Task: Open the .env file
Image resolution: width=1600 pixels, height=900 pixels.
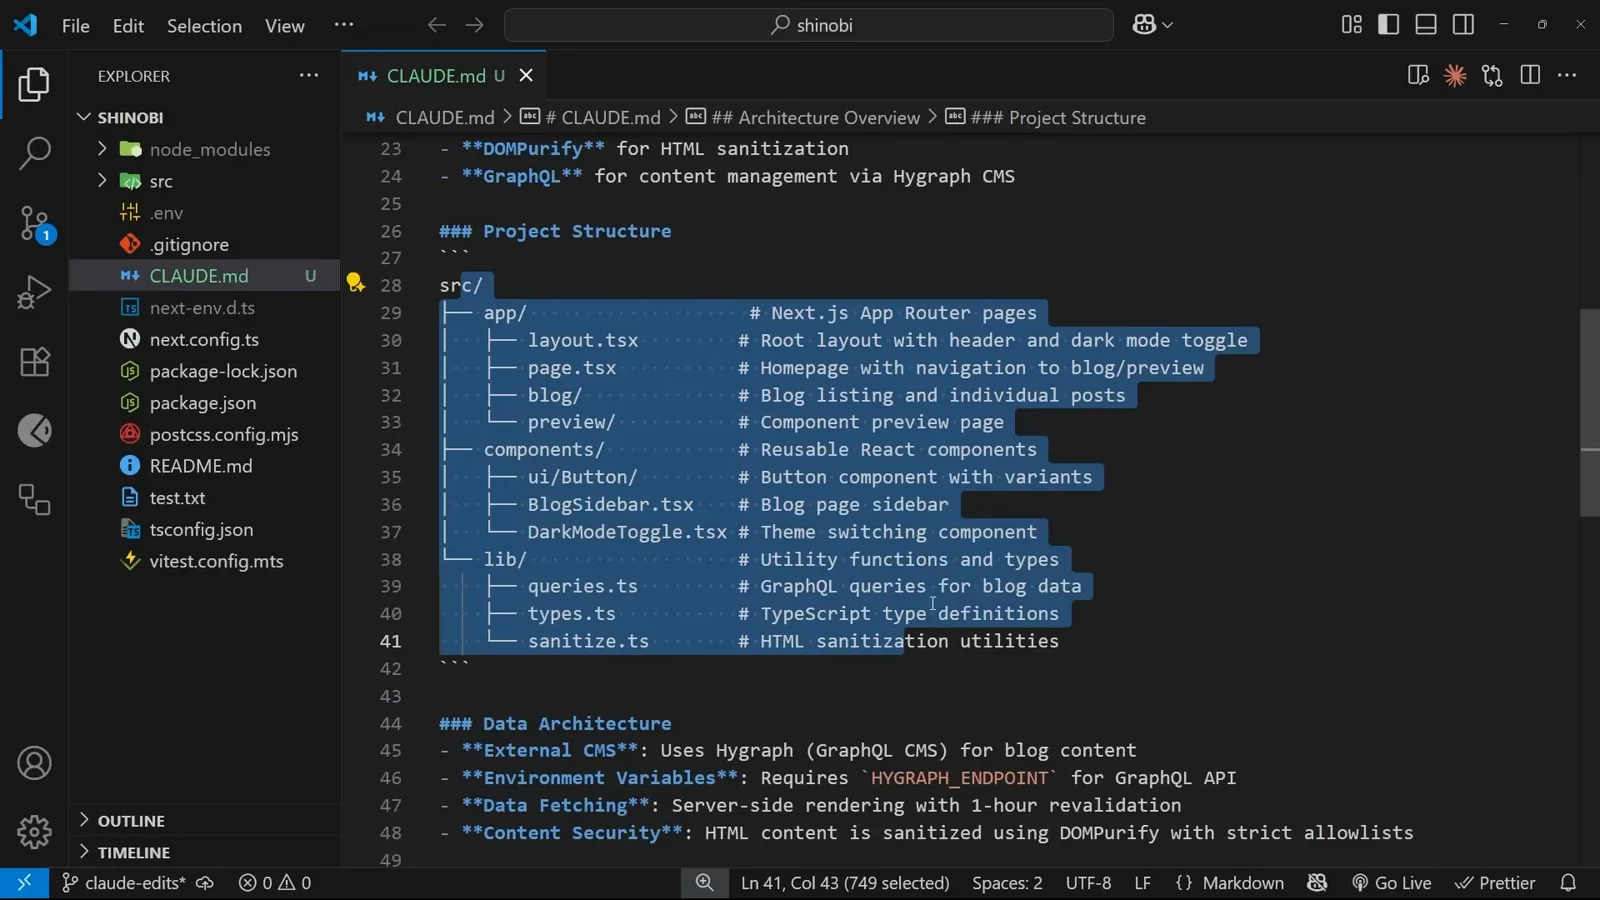Action: pyautogui.click(x=204, y=213)
